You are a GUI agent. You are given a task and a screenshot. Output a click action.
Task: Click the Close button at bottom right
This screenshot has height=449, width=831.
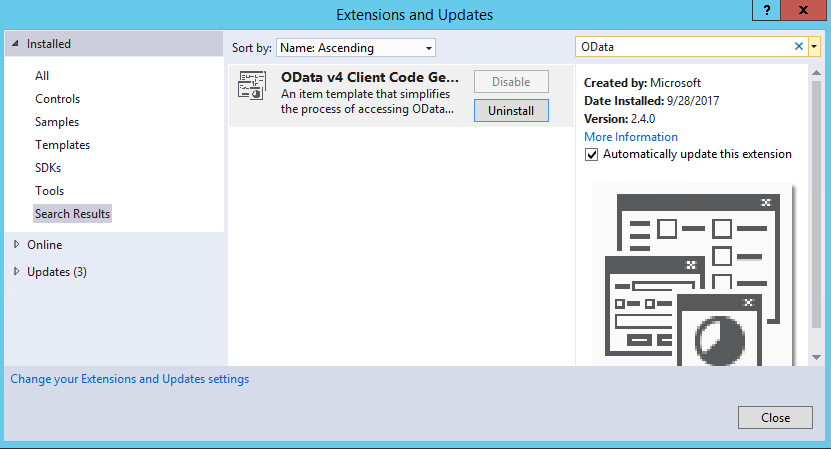click(775, 418)
